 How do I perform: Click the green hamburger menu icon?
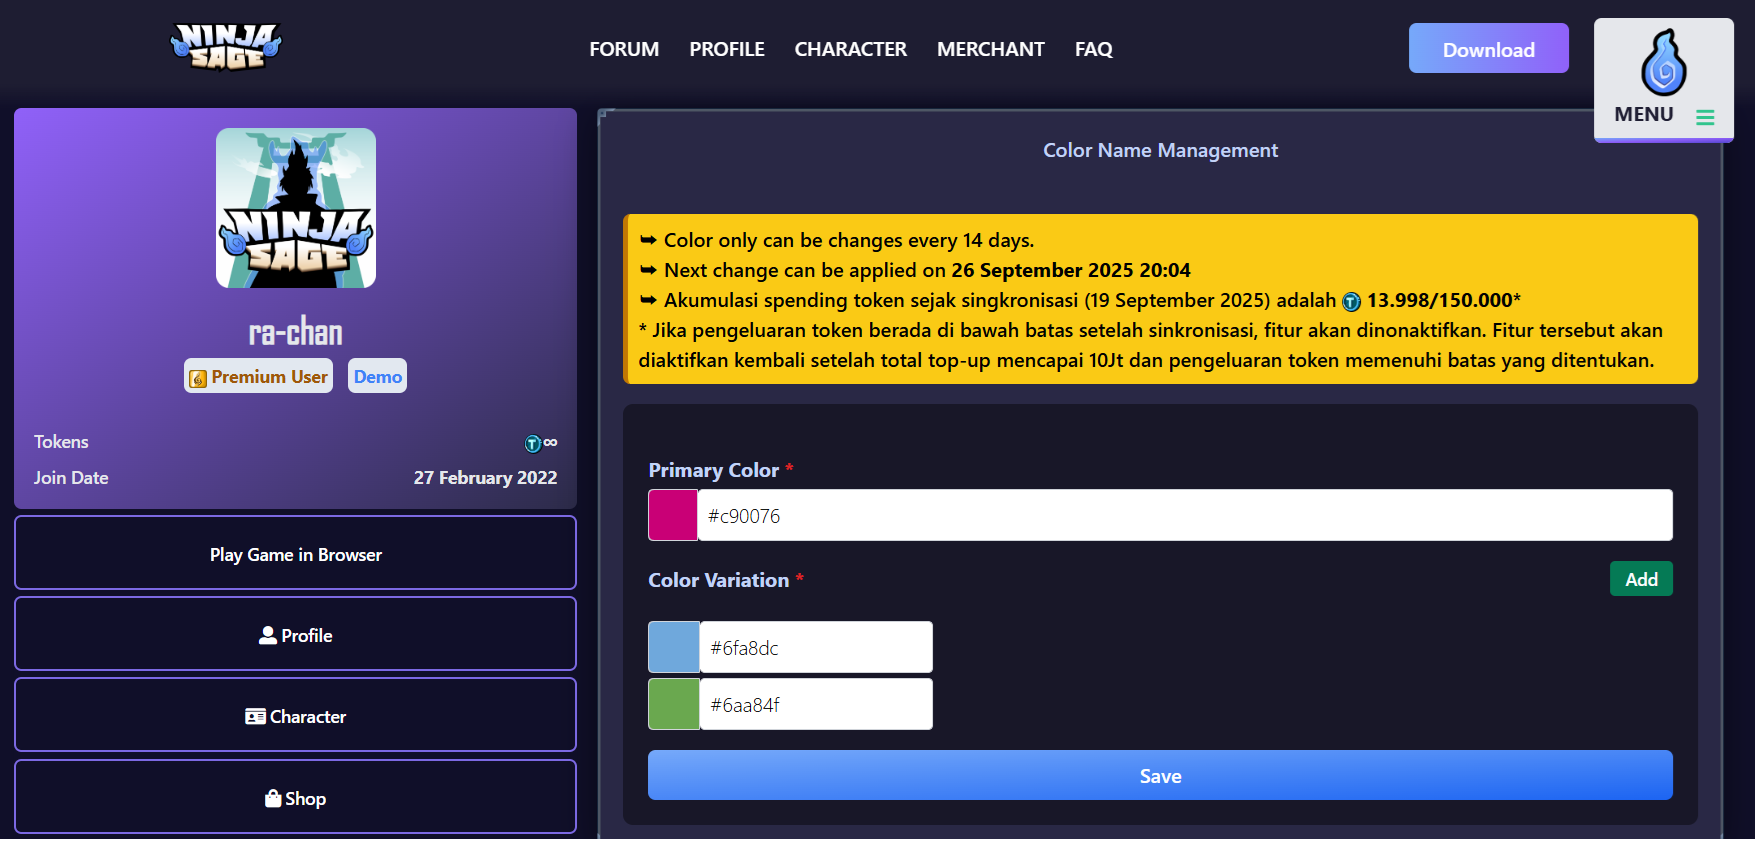(x=1705, y=117)
